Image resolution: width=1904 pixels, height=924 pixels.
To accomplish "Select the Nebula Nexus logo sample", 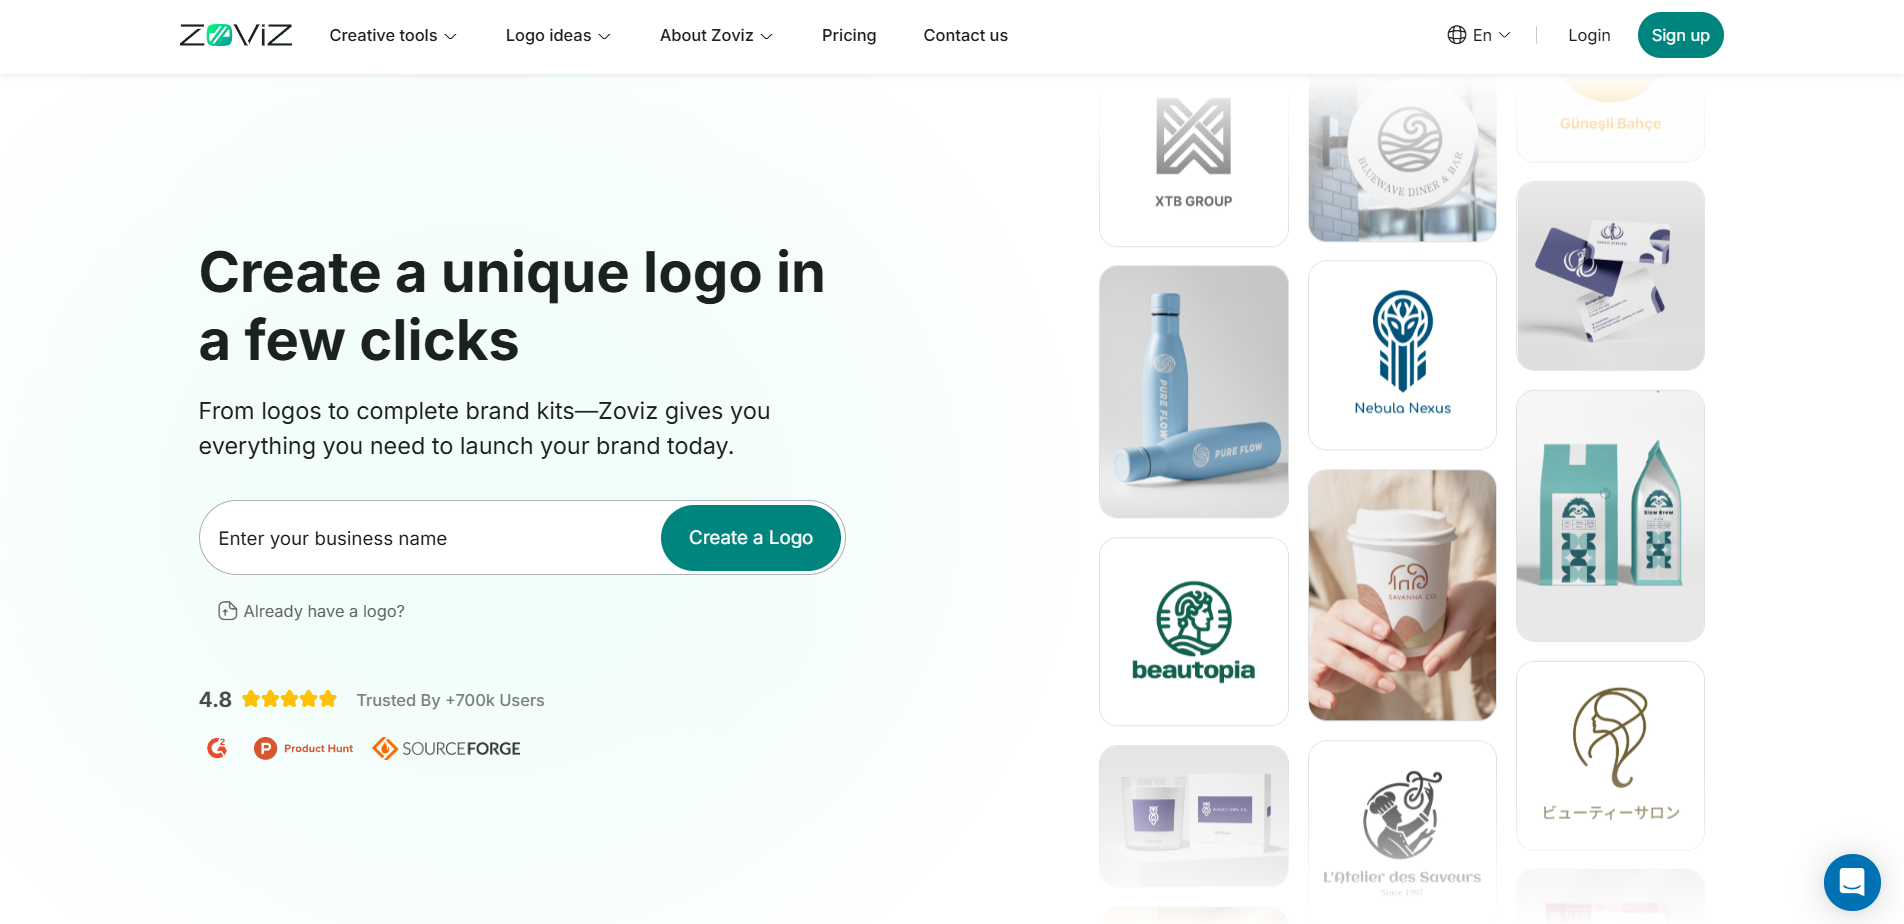I will pos(1402,355).
